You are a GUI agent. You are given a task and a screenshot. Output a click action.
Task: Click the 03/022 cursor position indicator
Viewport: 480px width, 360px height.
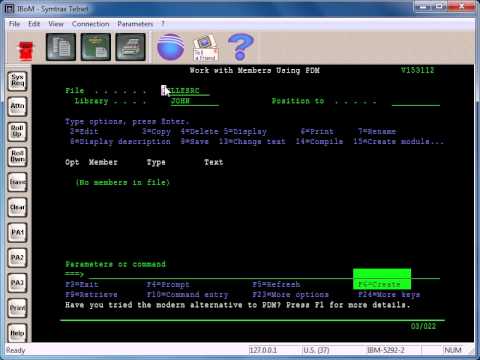tap(423, 326)
